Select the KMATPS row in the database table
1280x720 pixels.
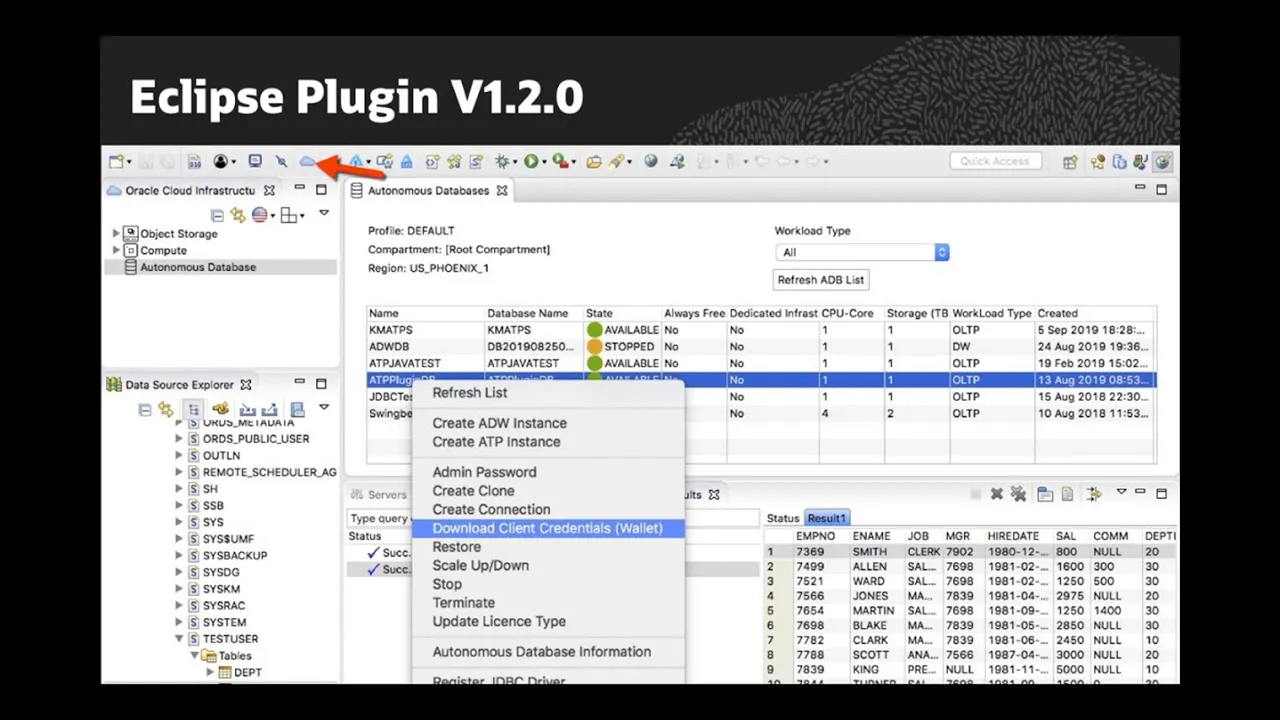(x=761, y=329)
